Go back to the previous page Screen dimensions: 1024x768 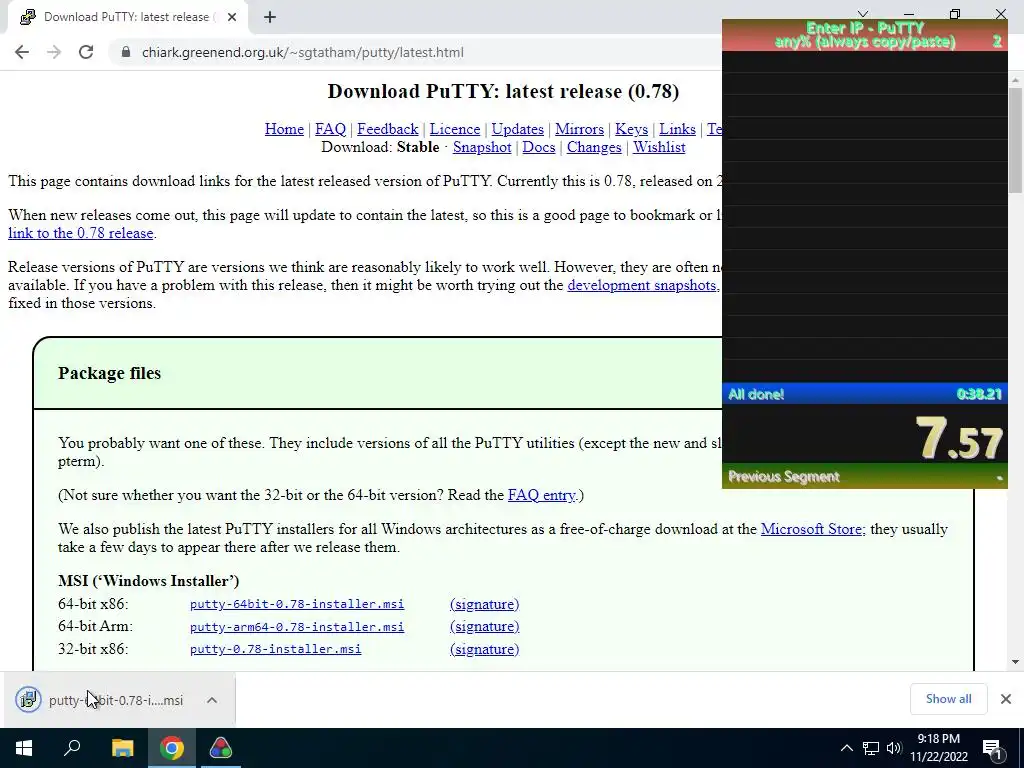point(22,52)
